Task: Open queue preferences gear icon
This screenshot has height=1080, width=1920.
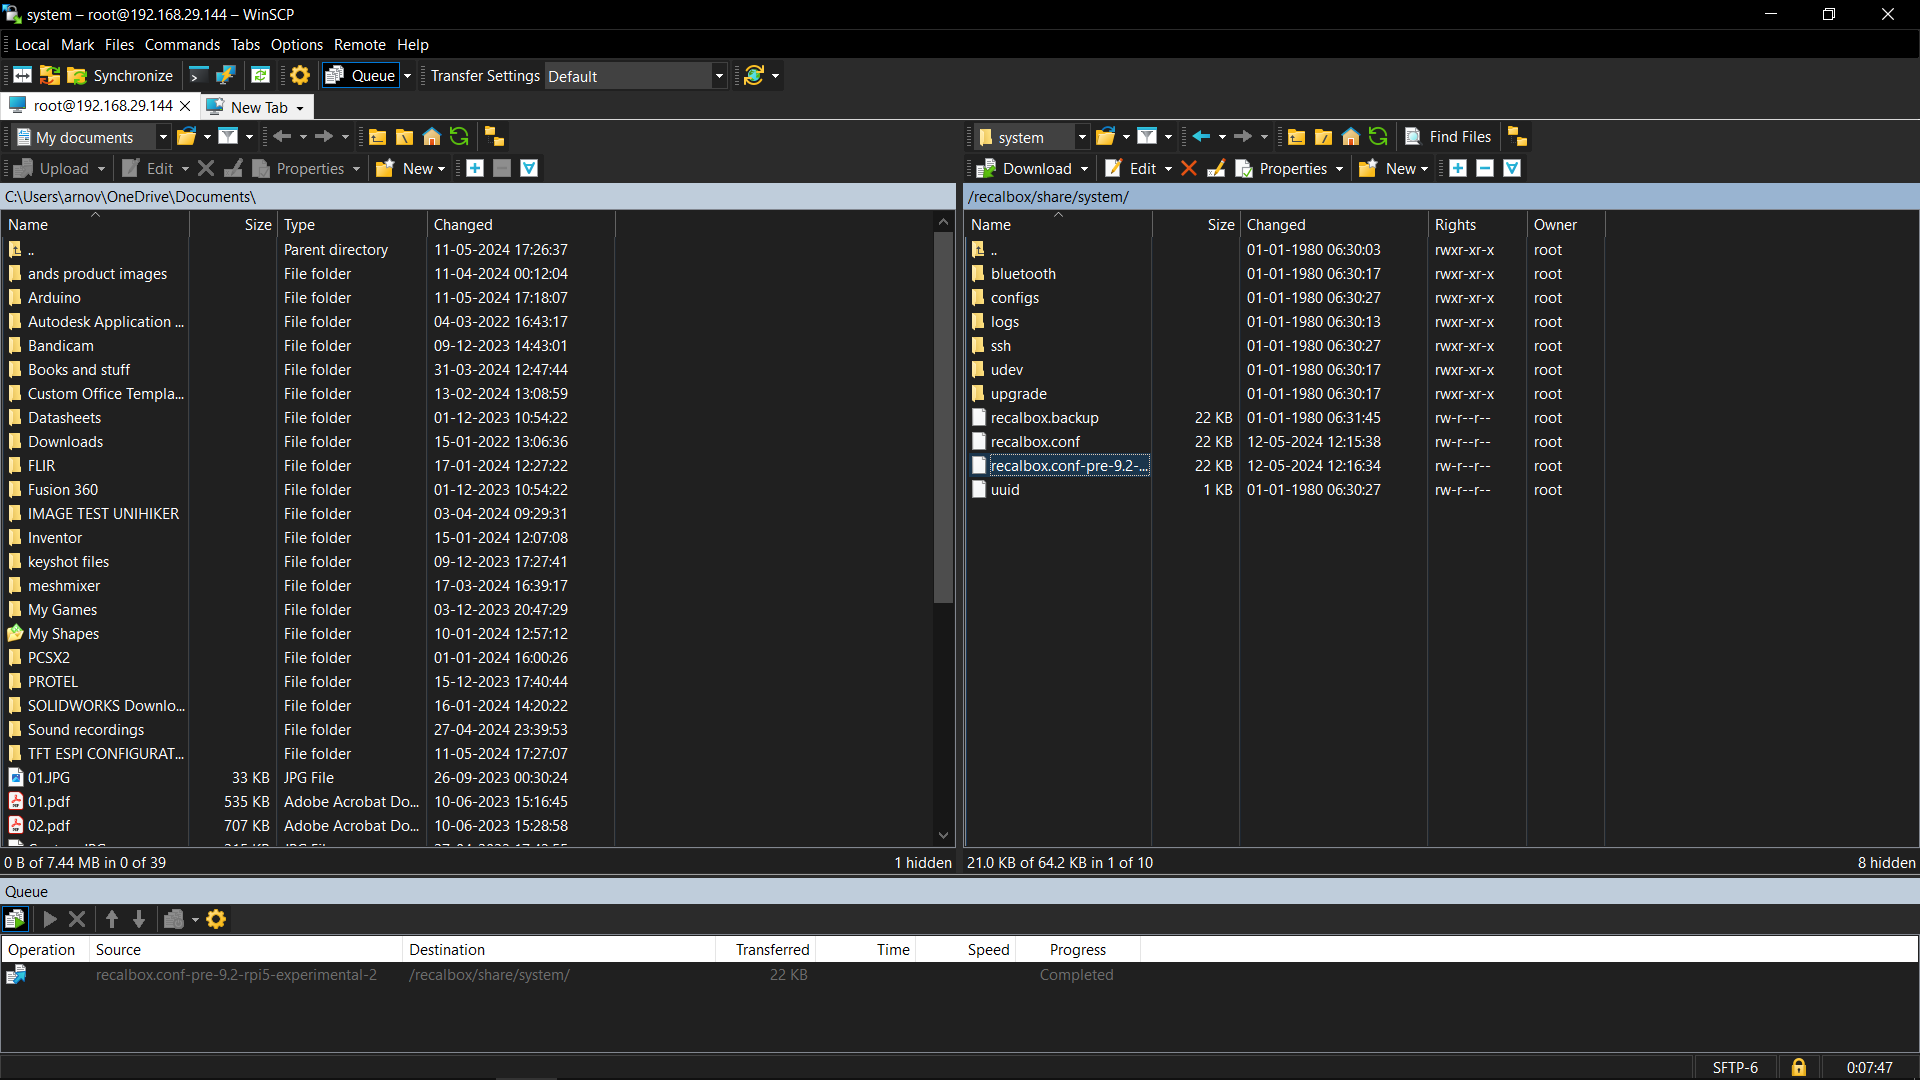Action: coord(216,919)
